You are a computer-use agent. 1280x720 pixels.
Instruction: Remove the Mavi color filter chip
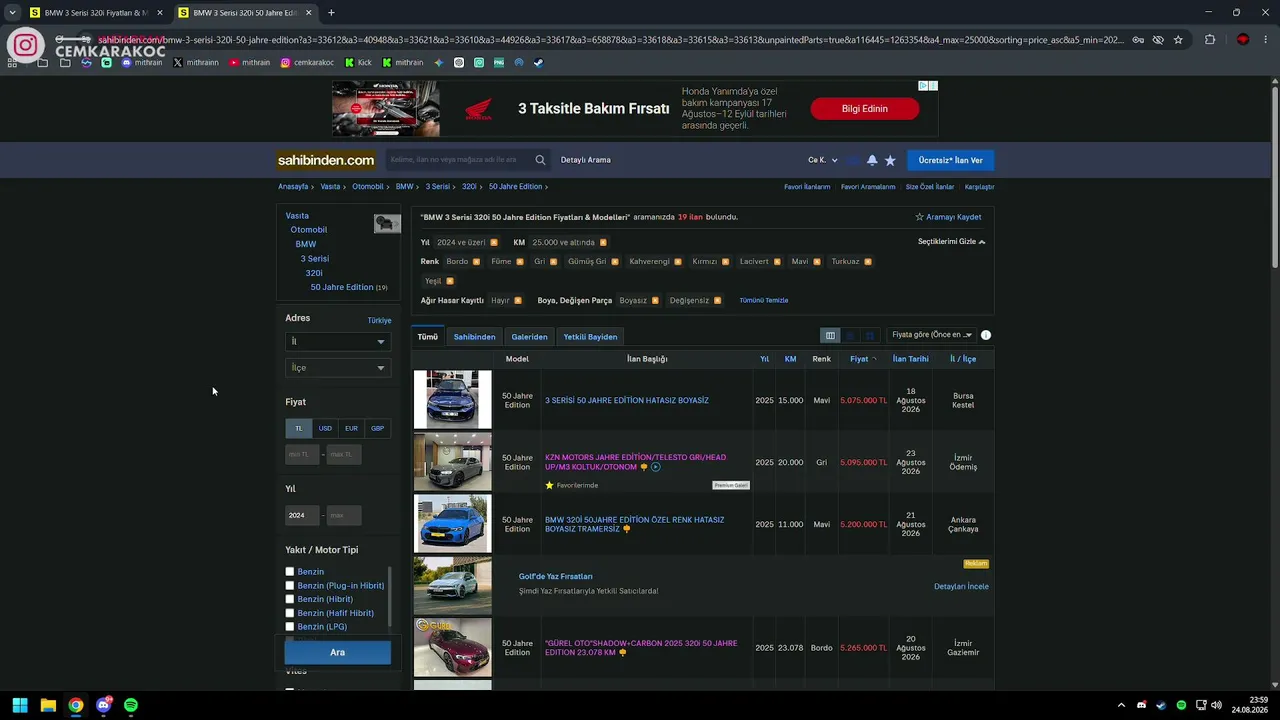(x=817, y=262)
